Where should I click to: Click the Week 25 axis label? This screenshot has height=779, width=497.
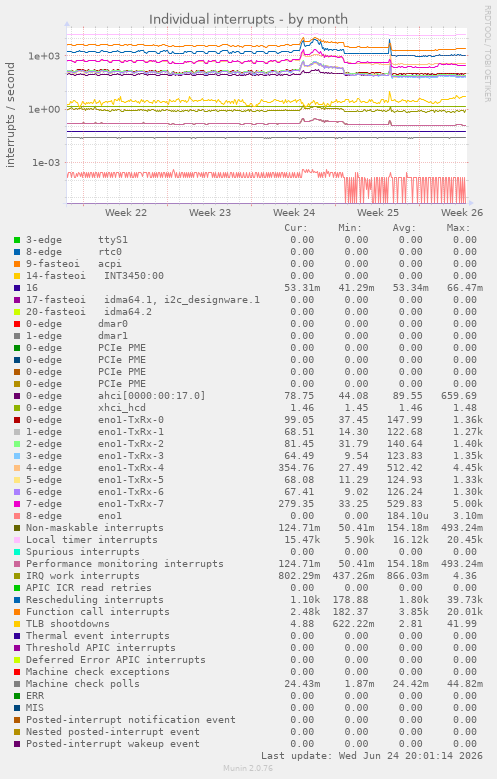[x=378, y=213]
